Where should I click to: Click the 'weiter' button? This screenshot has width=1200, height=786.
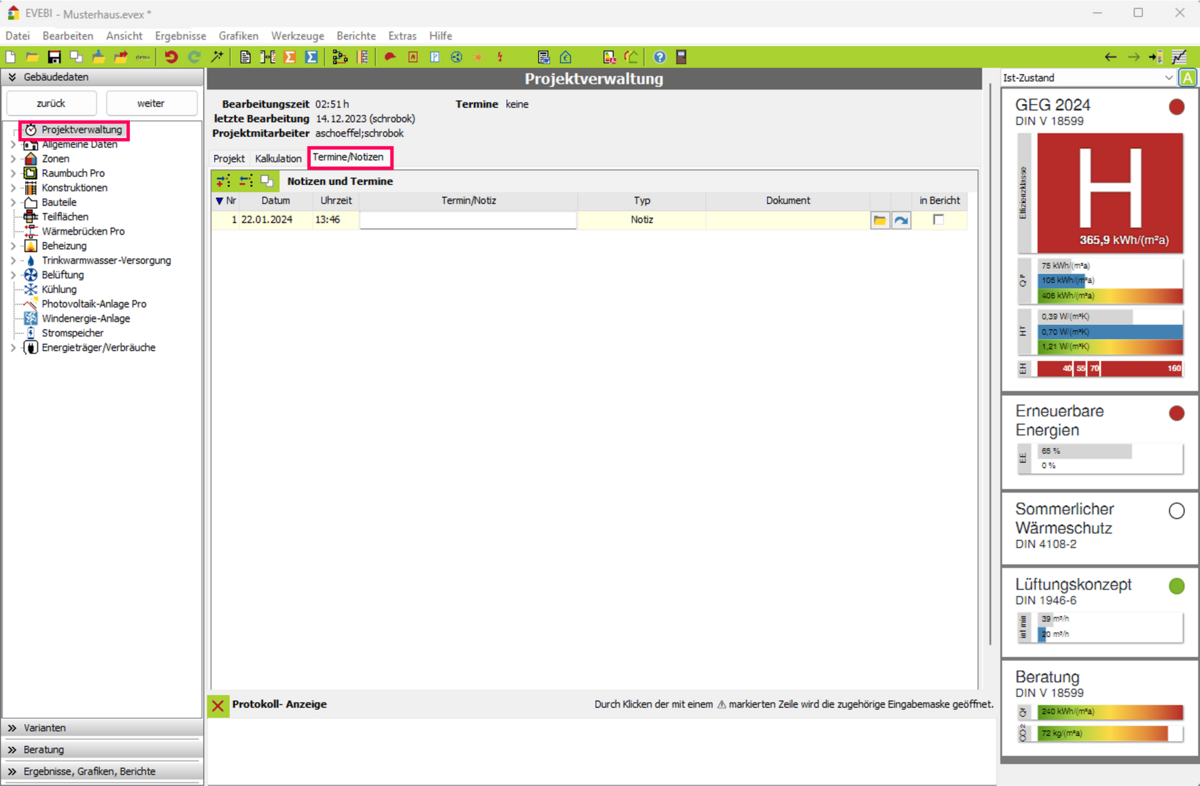(x=151, y=103)
